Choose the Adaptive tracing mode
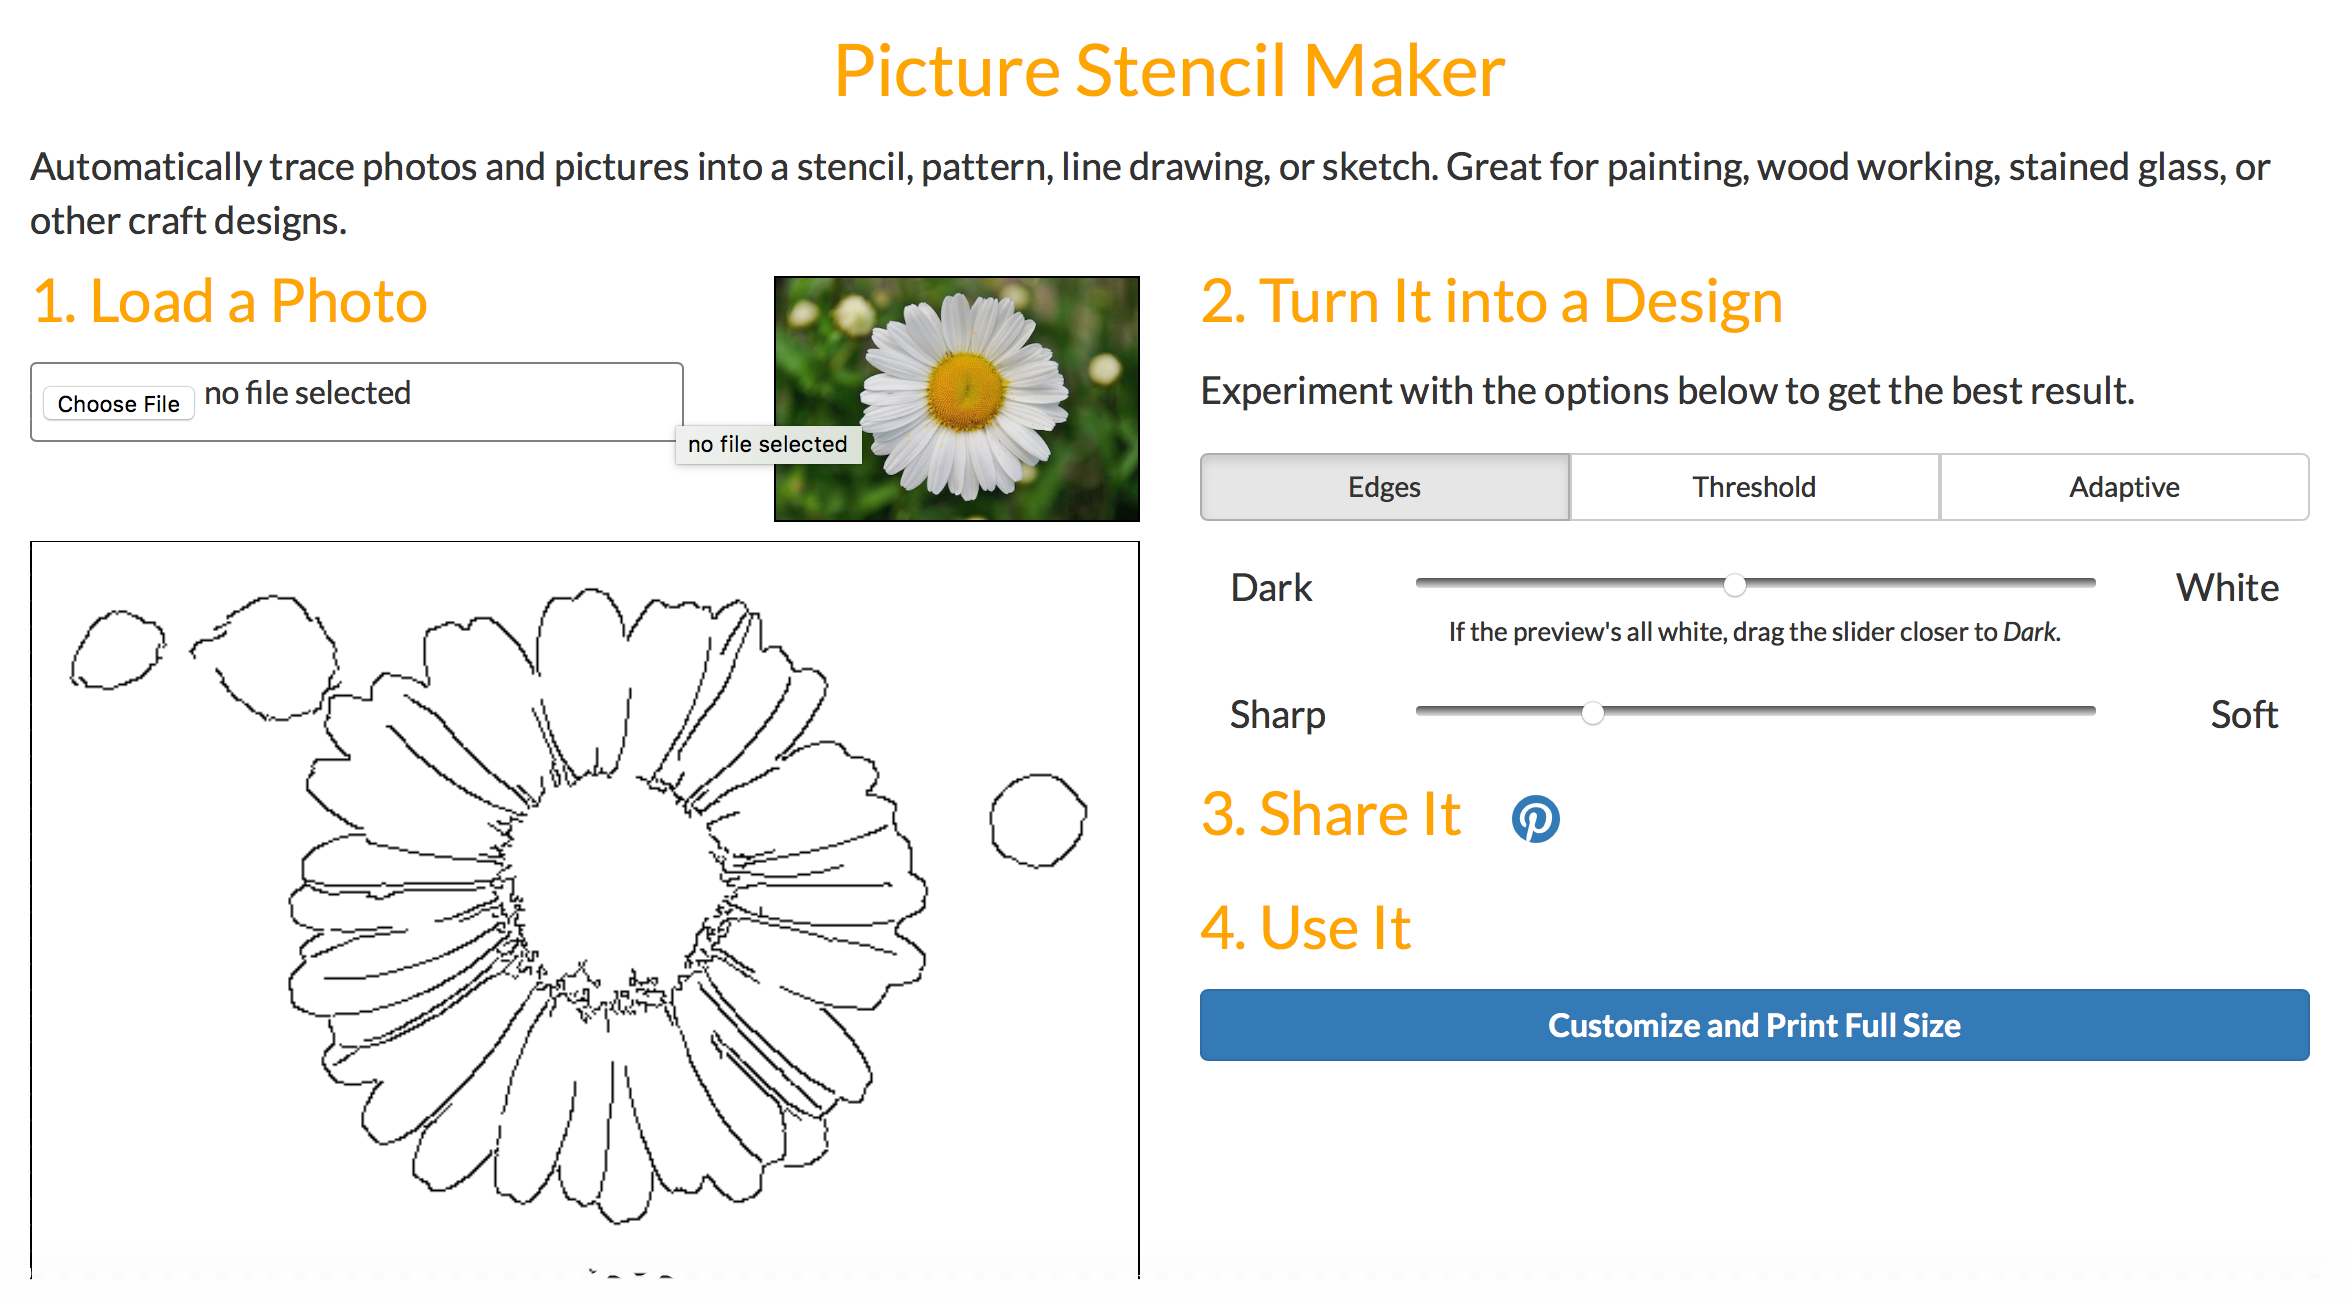Image resolution: width=2352 pixels, height=1302 pixels. click(x=2124, y=487)
